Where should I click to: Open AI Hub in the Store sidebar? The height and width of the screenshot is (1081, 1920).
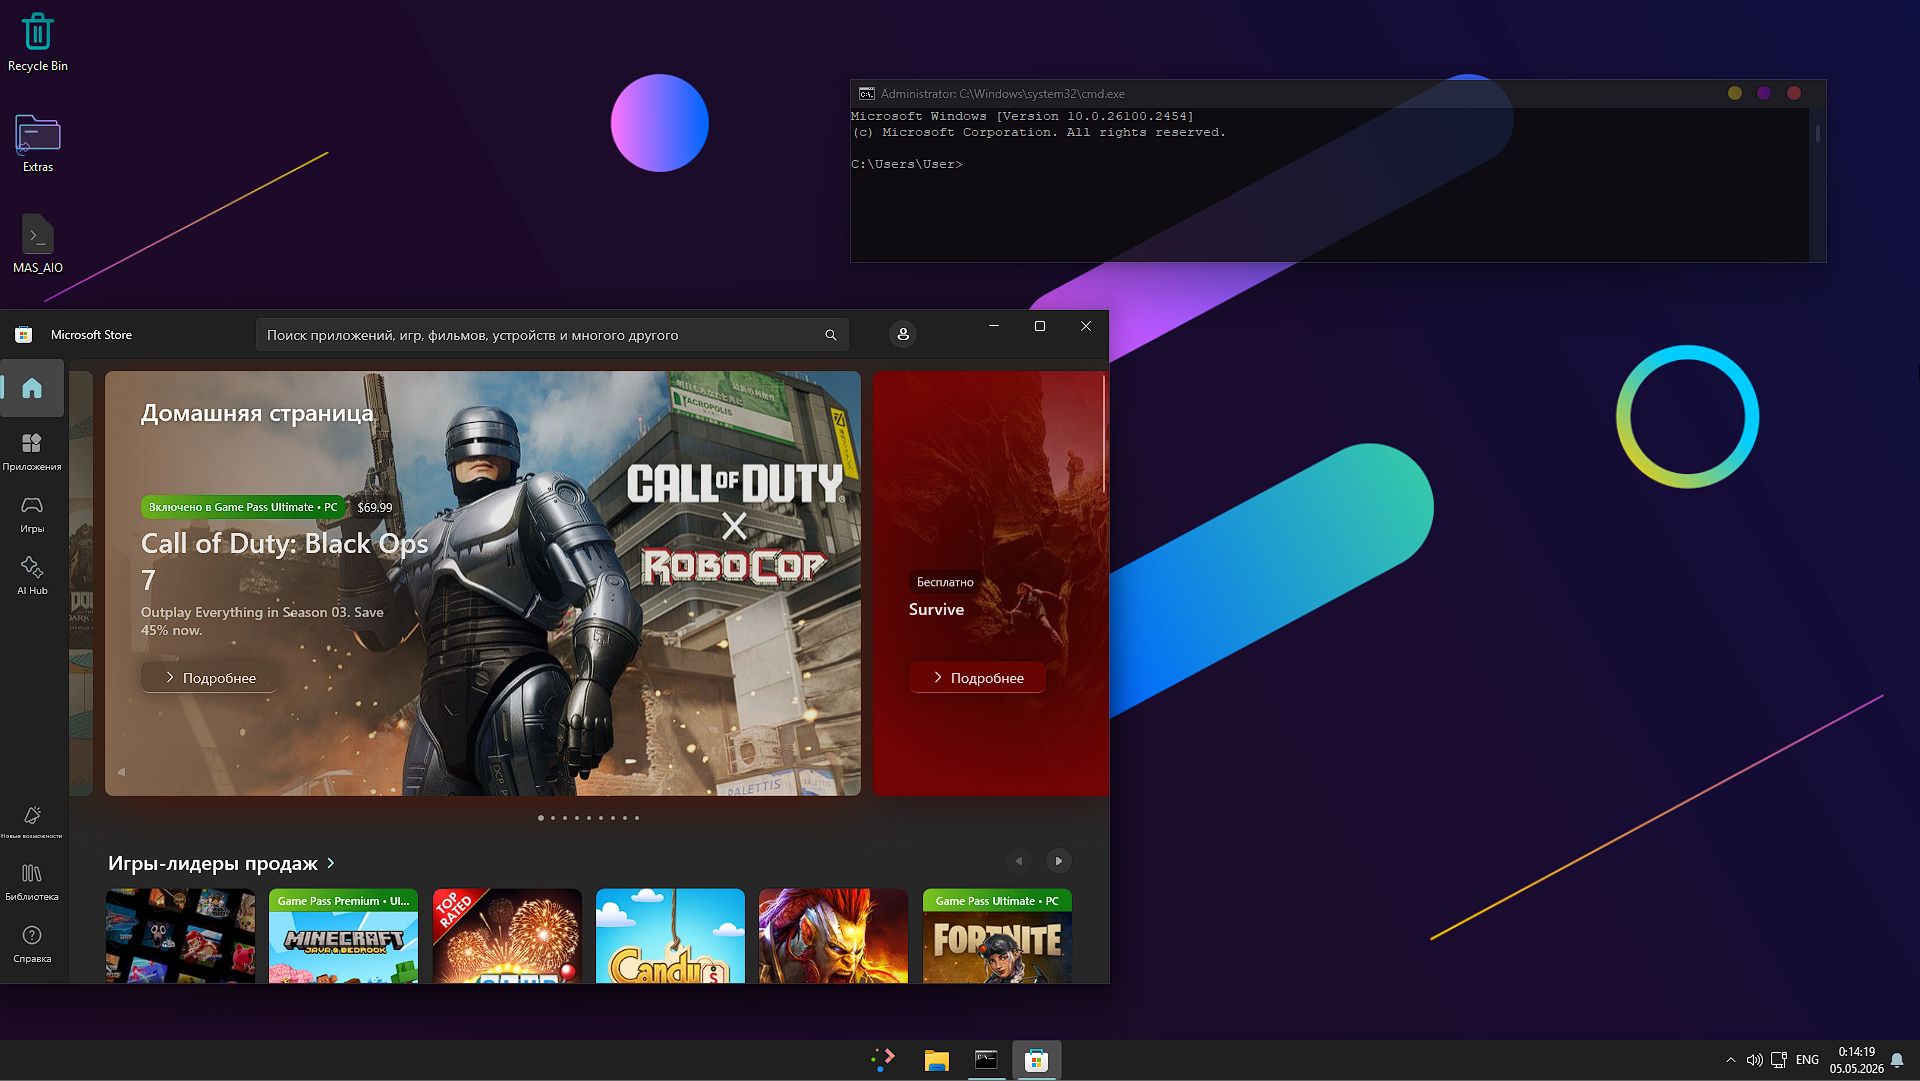pyautogui.click(x=32, y=576)
